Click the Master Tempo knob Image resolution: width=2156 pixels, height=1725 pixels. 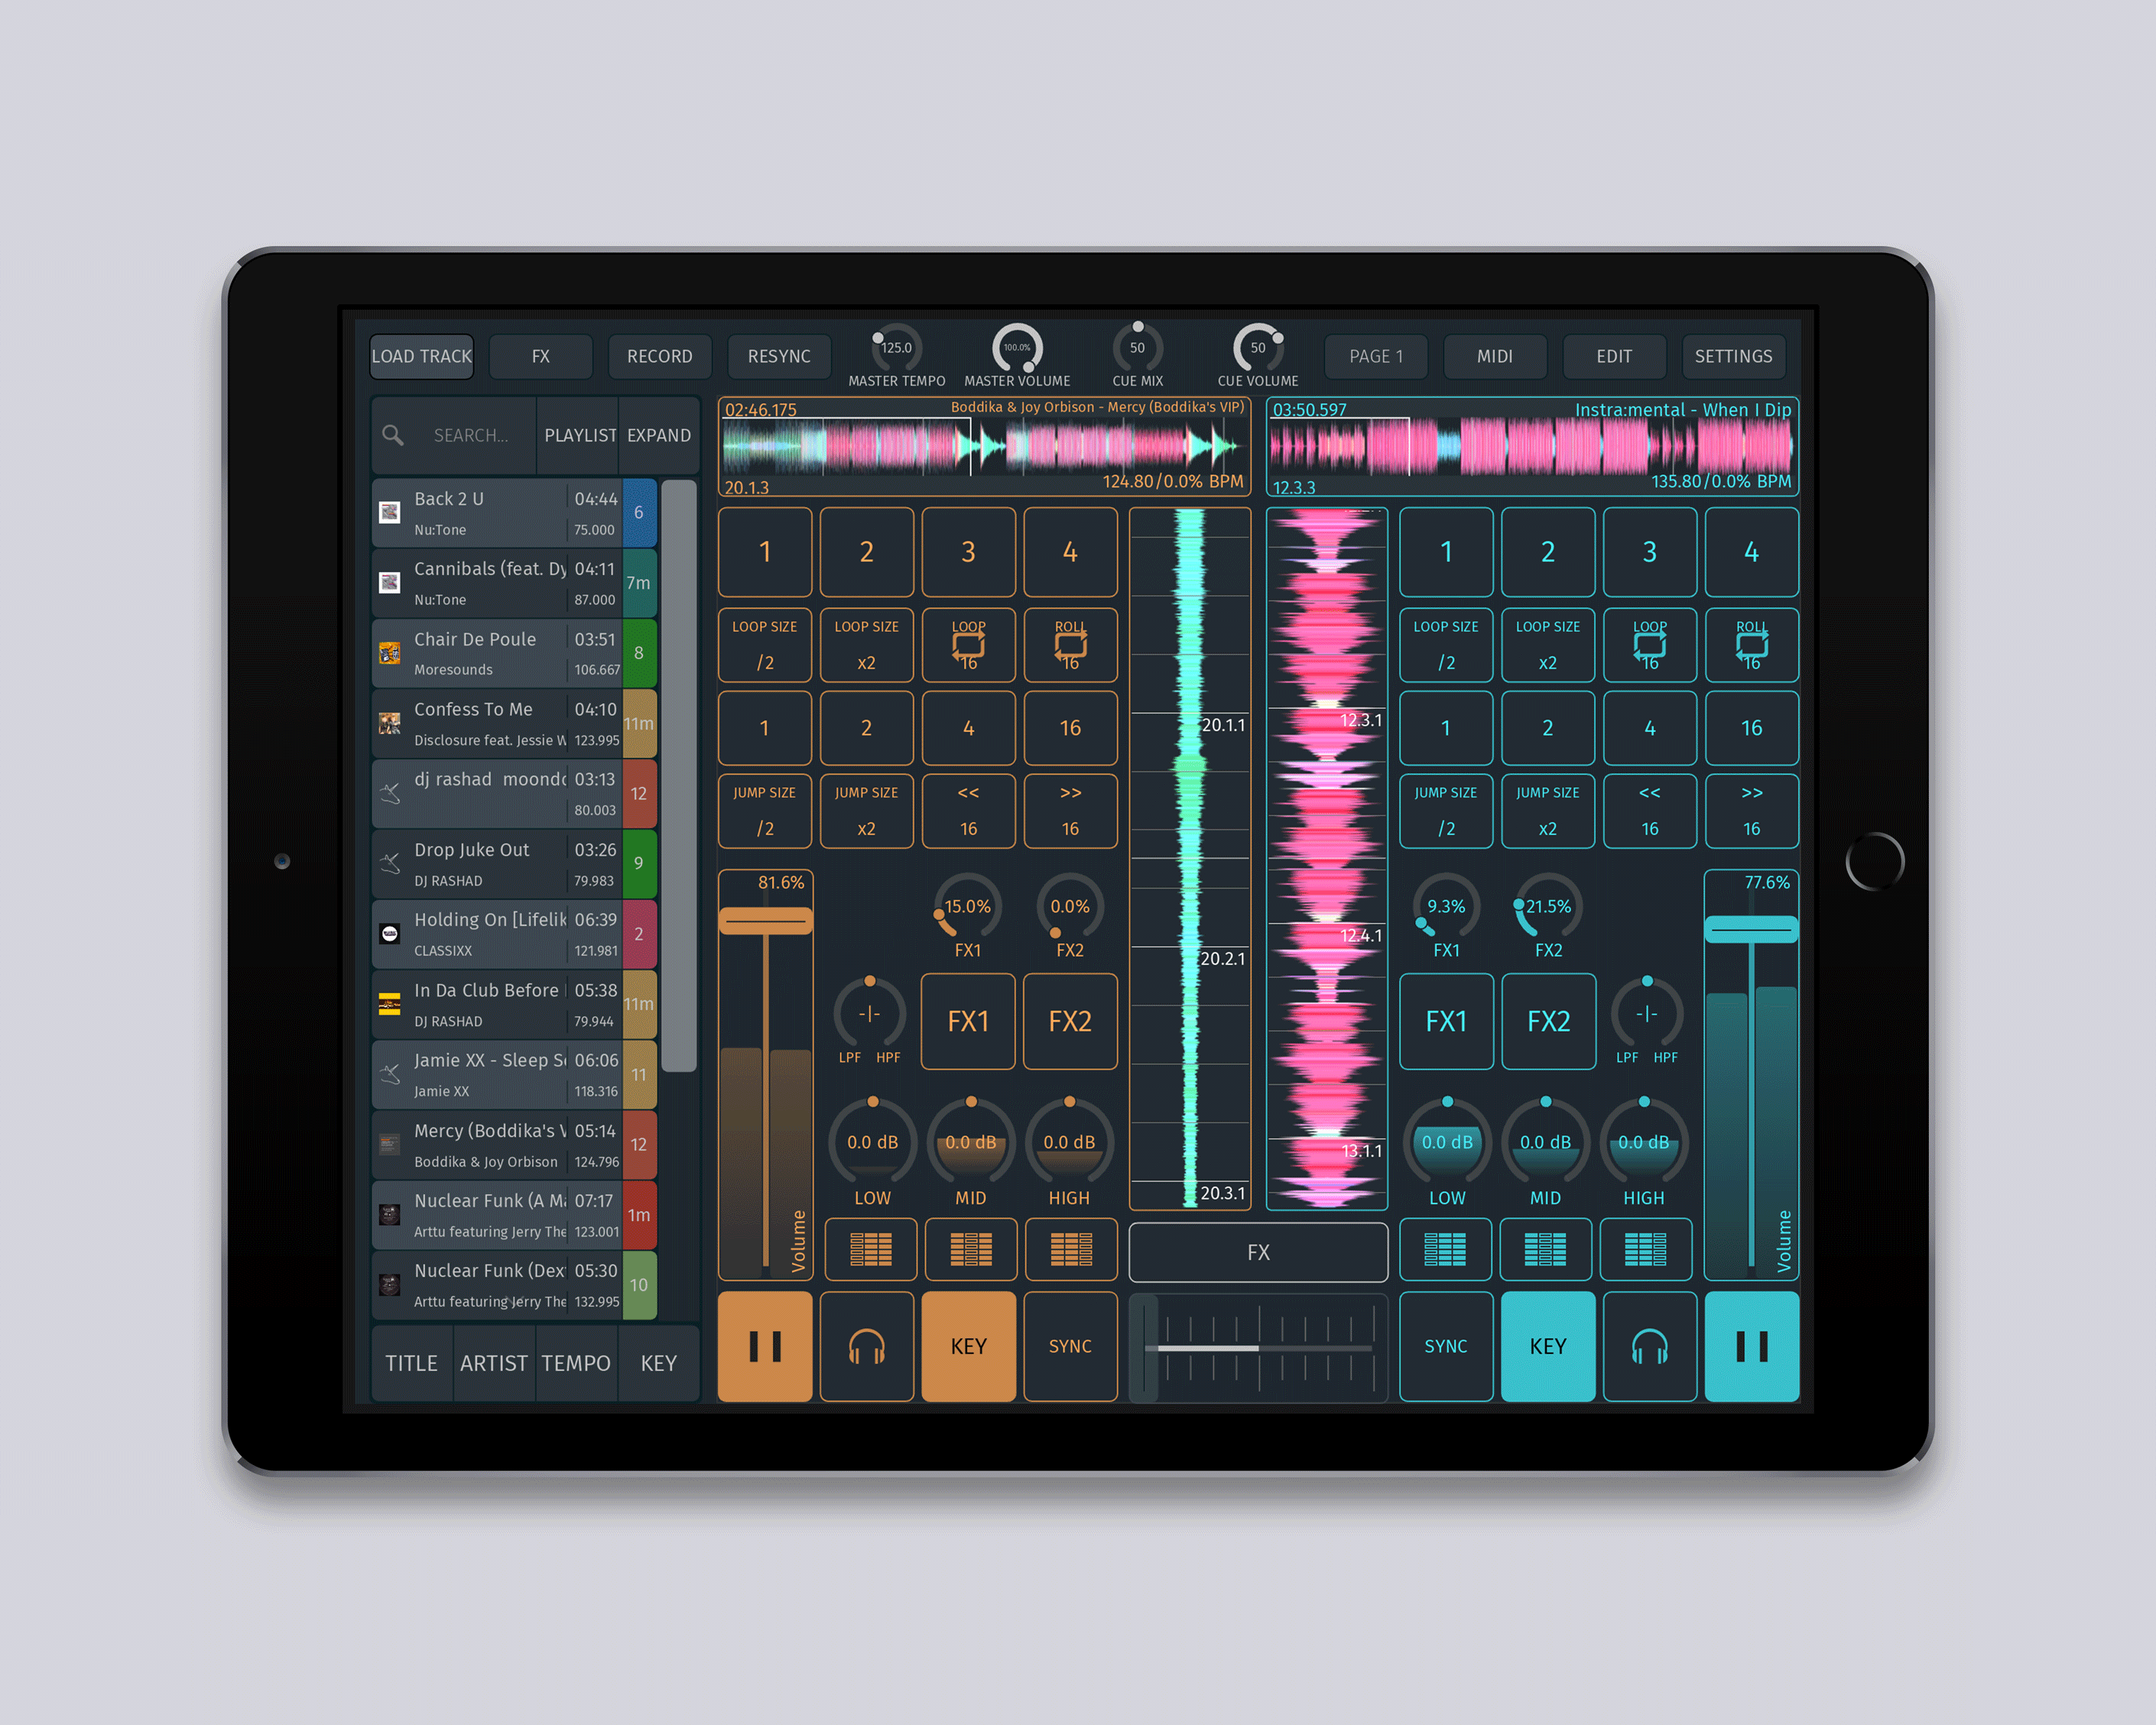coord(896,348)
